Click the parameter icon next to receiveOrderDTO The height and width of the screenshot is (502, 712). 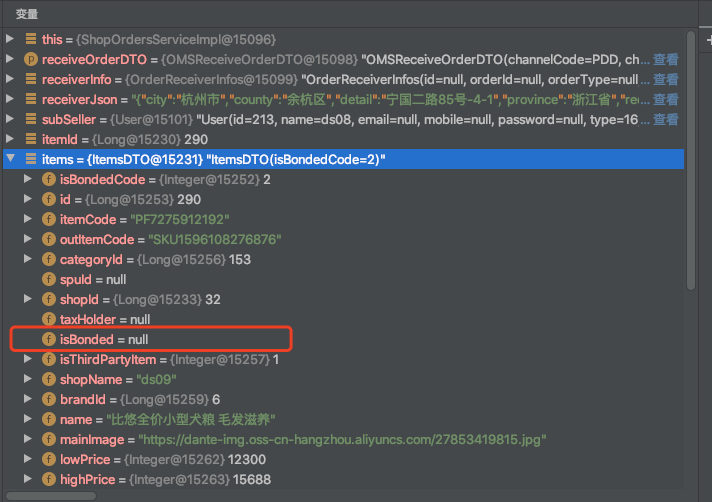(x=31, y=60)
